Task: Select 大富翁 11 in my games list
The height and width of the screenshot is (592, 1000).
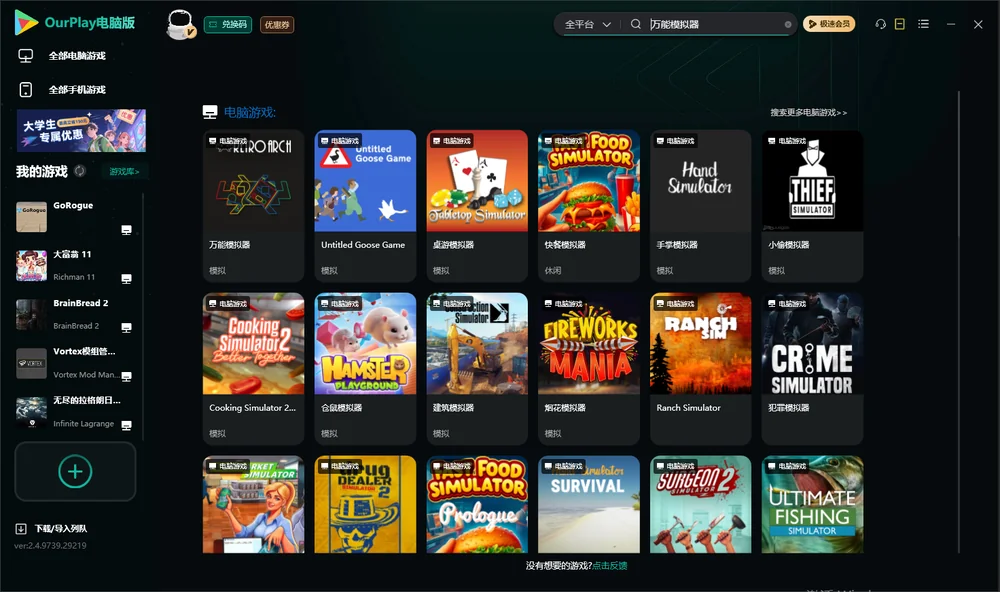Action: pos(78,266)
